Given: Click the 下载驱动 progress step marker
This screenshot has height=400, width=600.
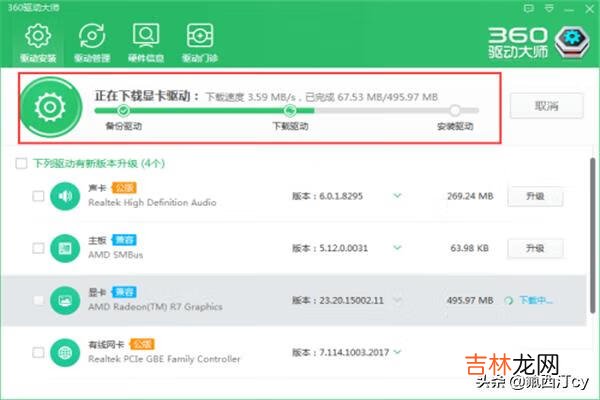Looking at the screenshot, I should [x=290, y=111].
